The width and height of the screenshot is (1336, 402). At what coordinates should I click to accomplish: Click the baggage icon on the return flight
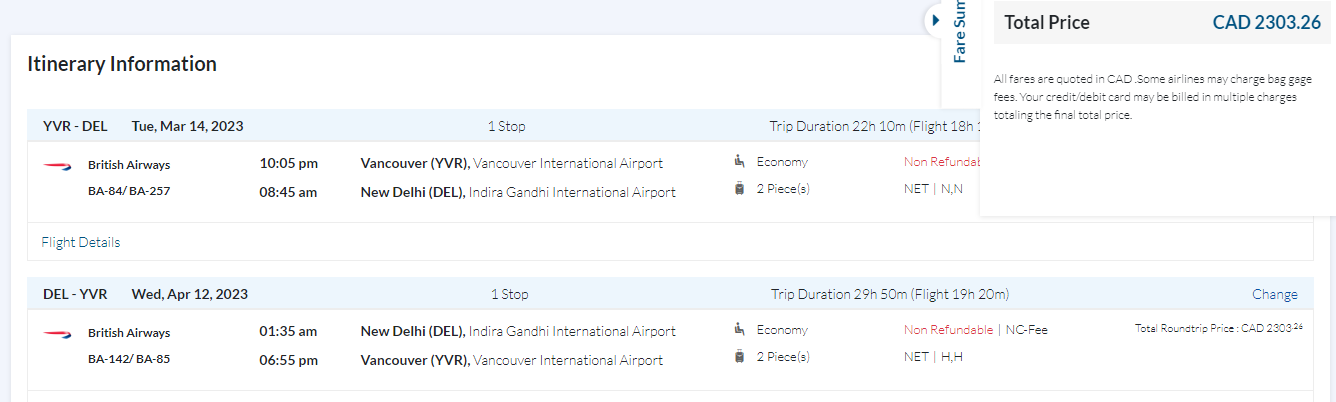[x=739, y=356]
